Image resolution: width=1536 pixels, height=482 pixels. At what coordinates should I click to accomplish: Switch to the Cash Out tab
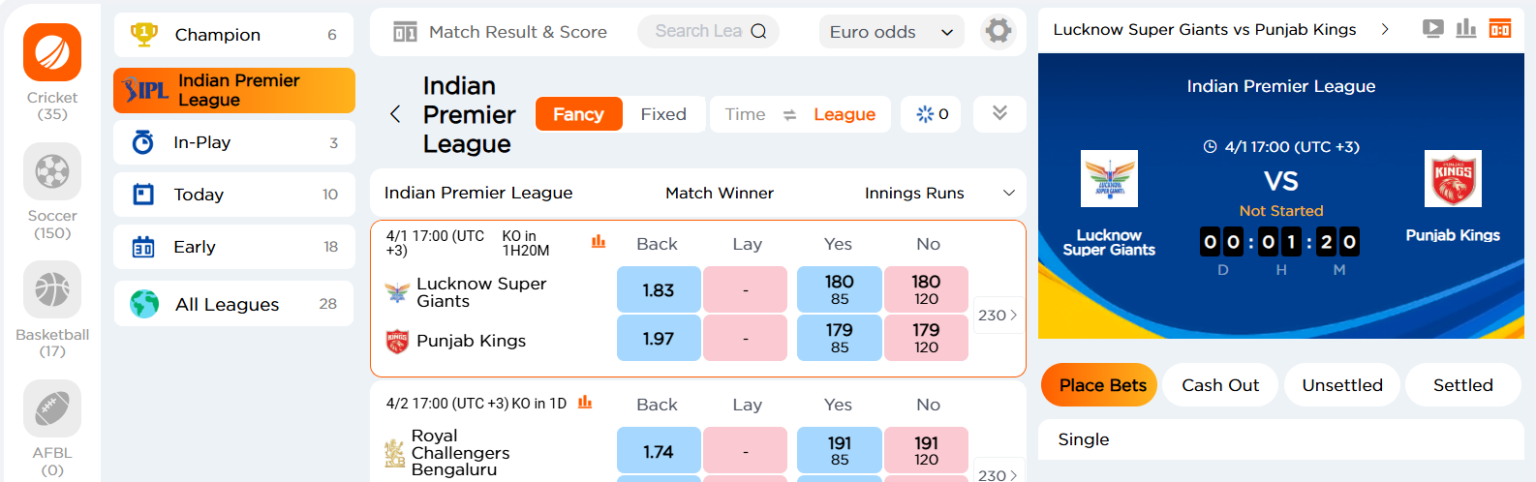click(x=1220, y=385)
